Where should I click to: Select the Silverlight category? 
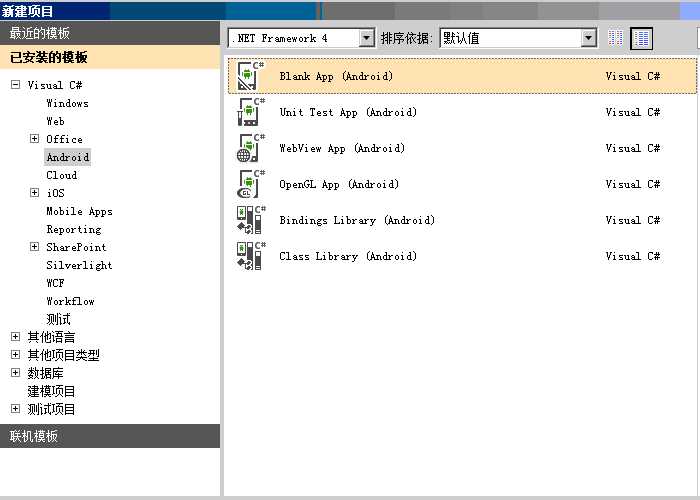79,265
